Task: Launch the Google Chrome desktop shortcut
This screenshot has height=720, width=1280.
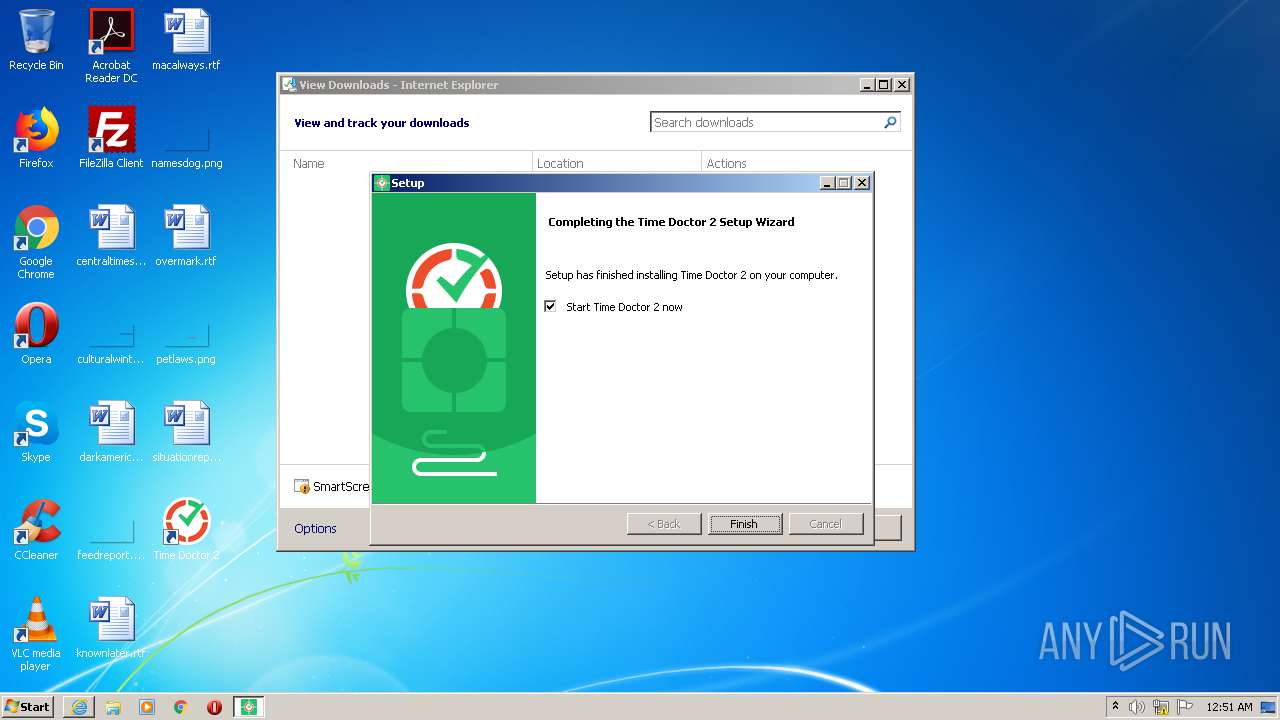Action: click(x=36, y=242)
